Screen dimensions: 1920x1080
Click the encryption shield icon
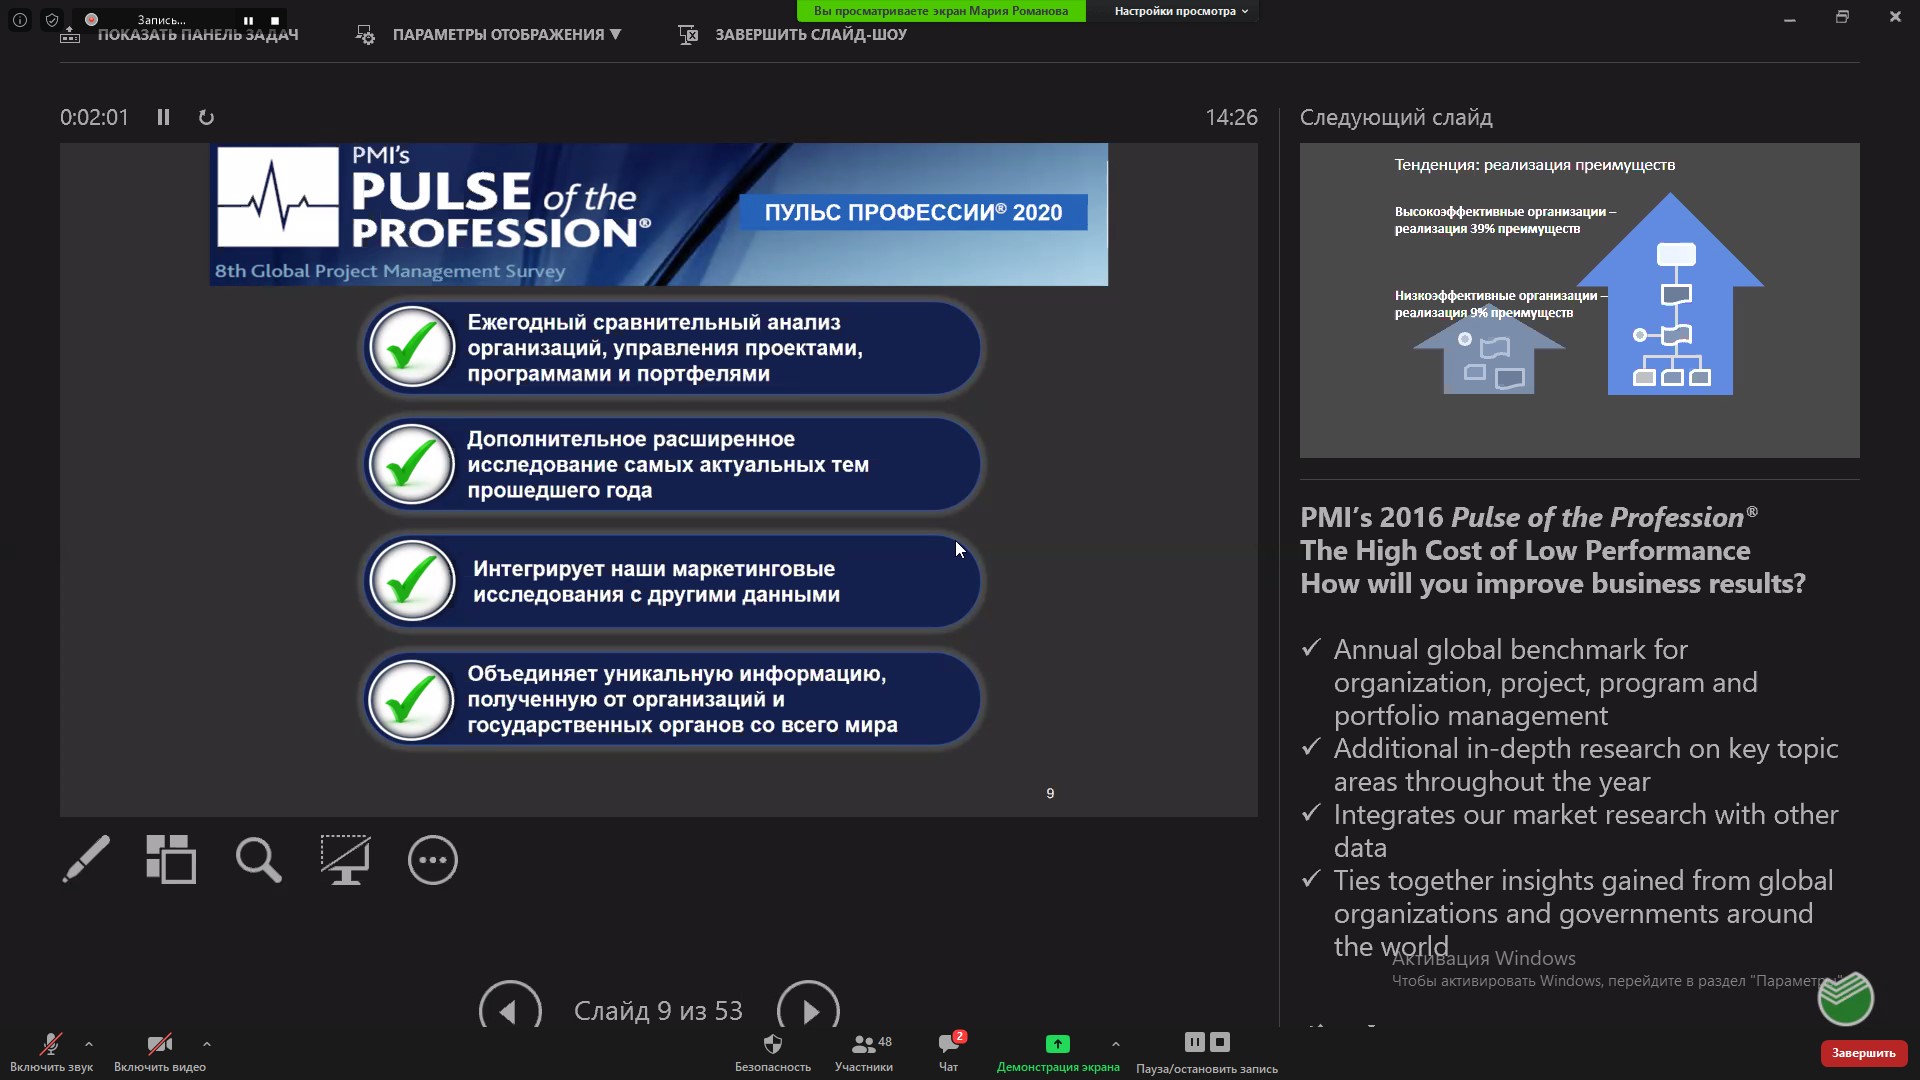[x=52, y=20]
